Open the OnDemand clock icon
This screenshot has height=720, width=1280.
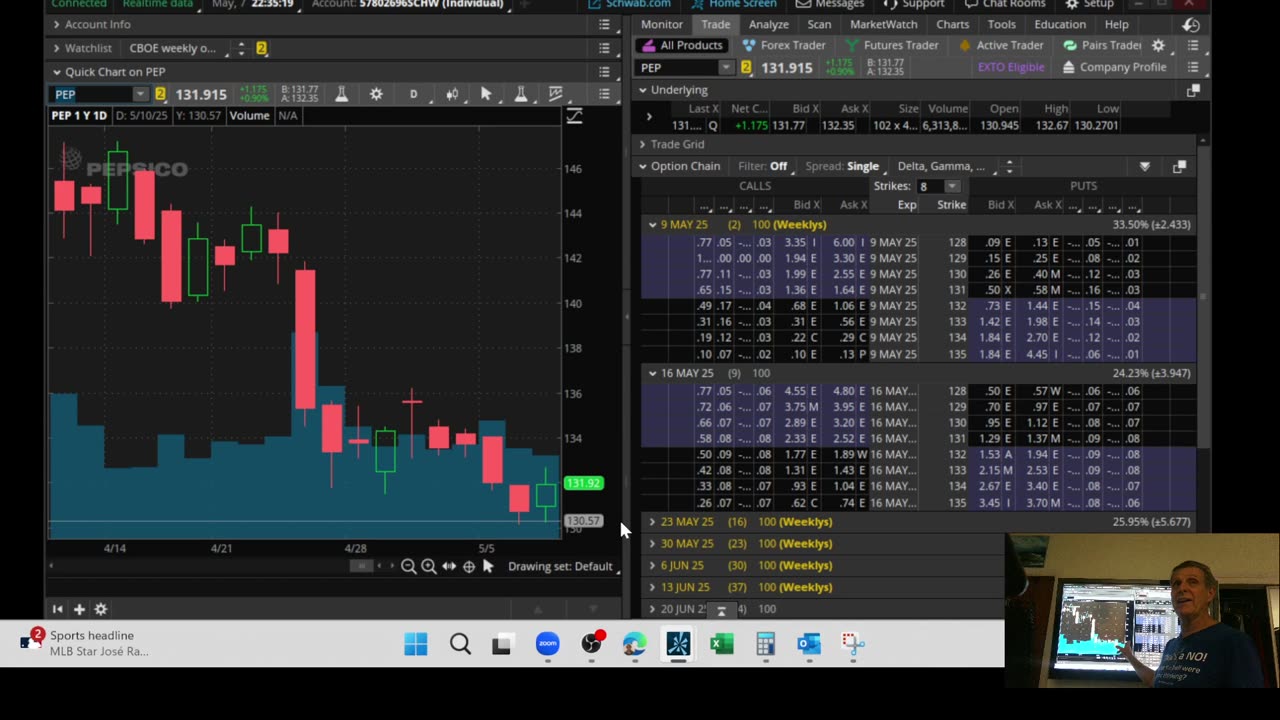[1190, 25]
